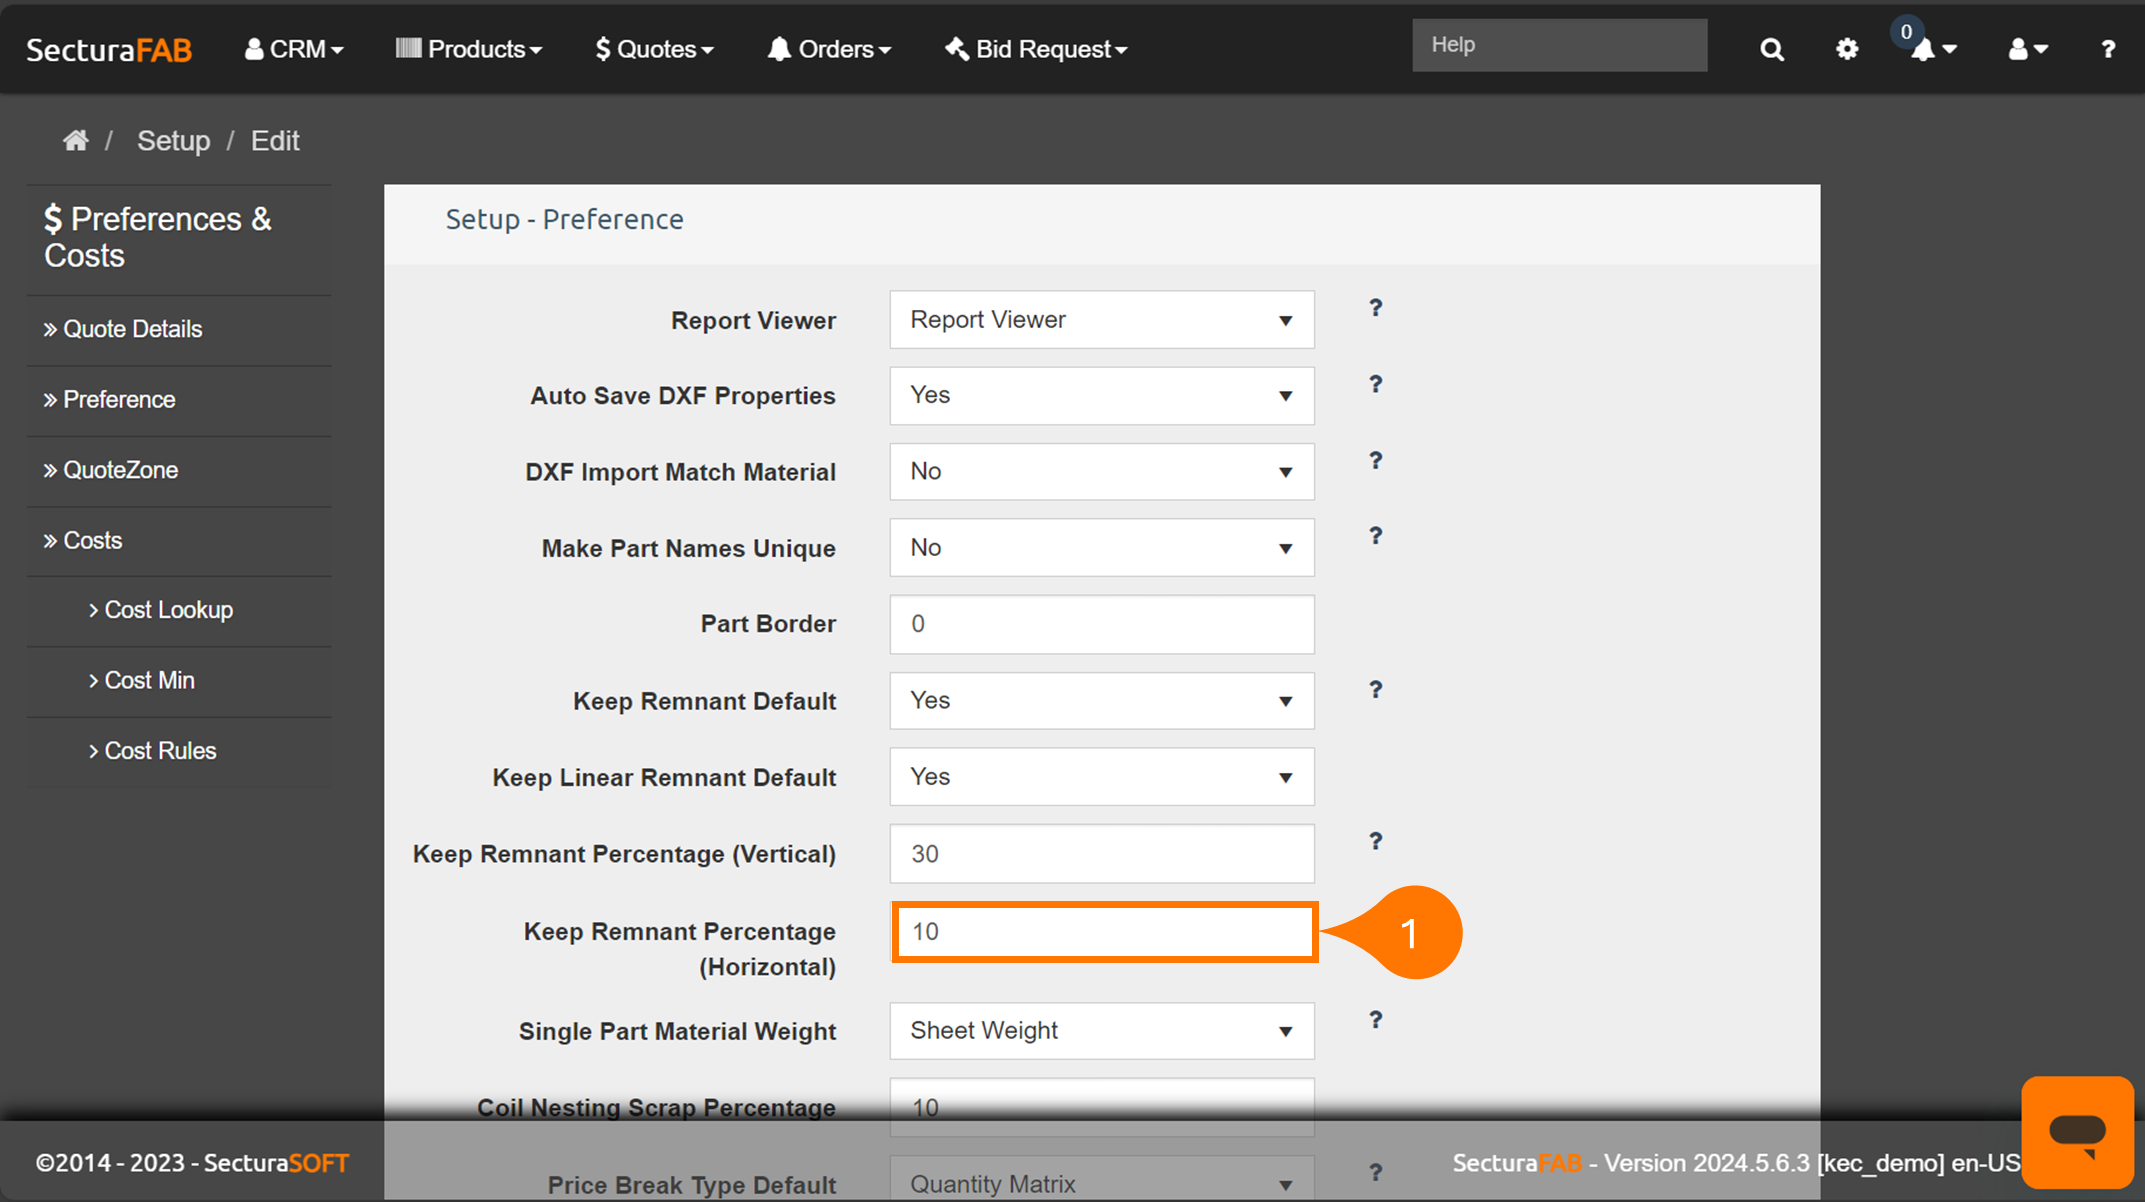2145x1202 pixels.
Task: Focus the Help search box
Action: click(1558, 45)
